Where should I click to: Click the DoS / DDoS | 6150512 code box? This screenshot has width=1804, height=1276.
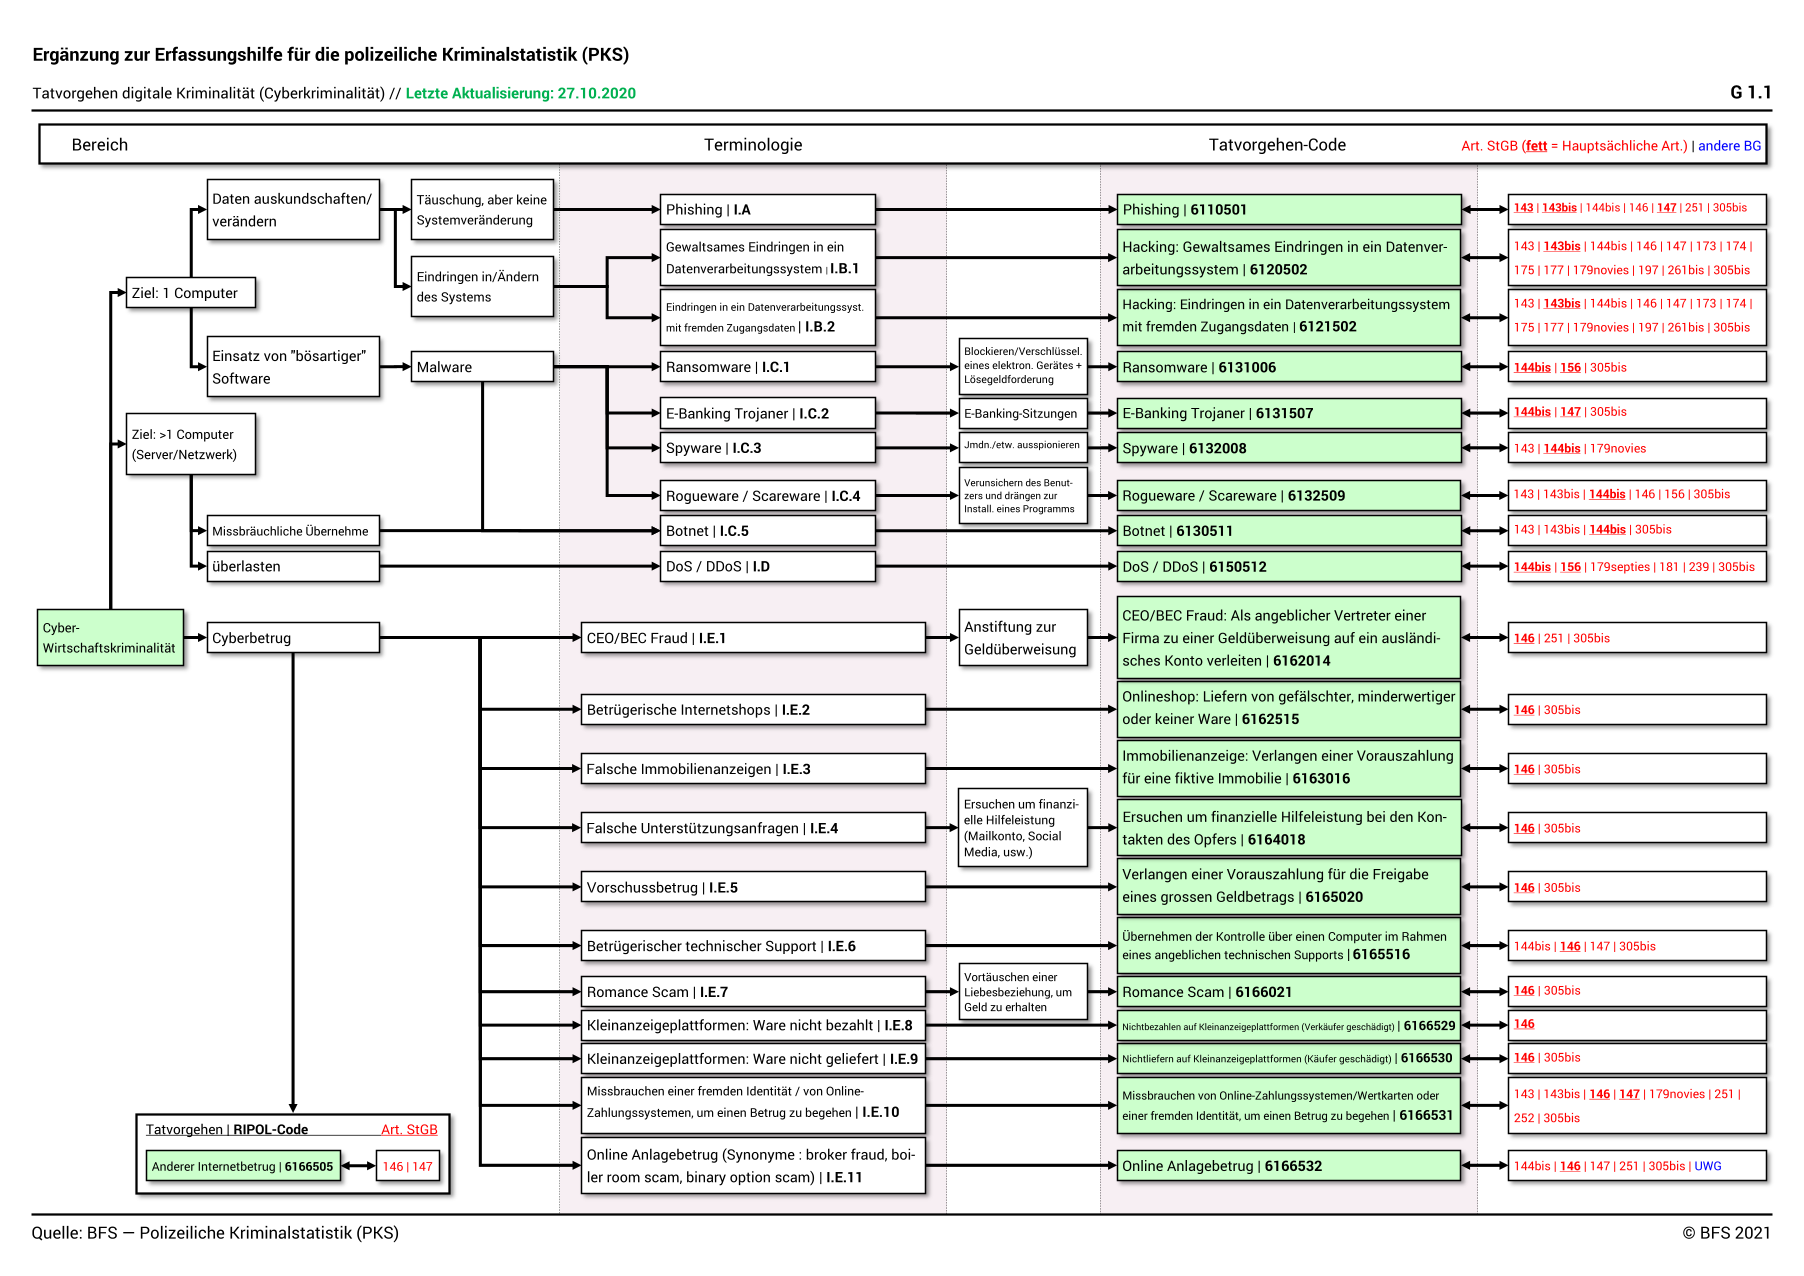pyautogui.click(x=1287, y=567)
